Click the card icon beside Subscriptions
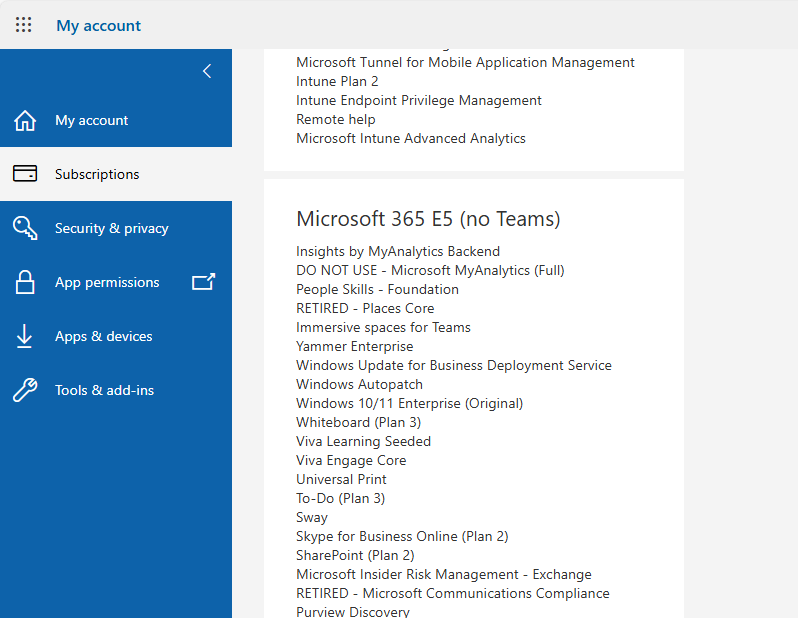Screen dimensions: 798x618 (x=25, y=174)
